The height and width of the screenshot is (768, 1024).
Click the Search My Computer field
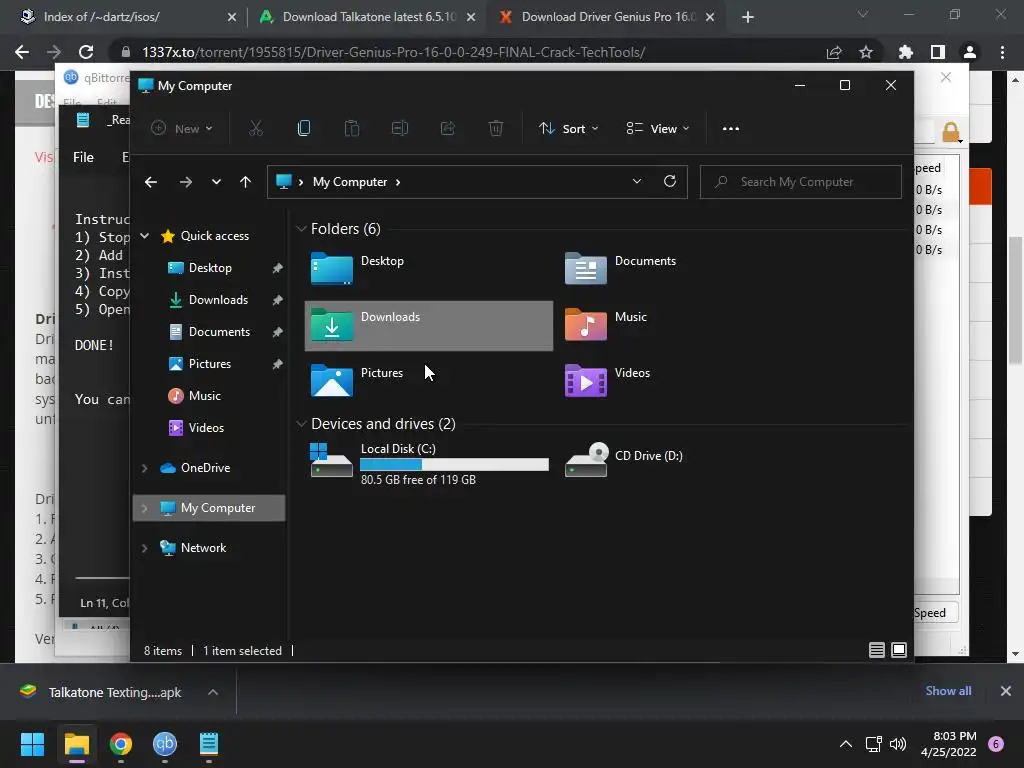[x=801, y=182]
